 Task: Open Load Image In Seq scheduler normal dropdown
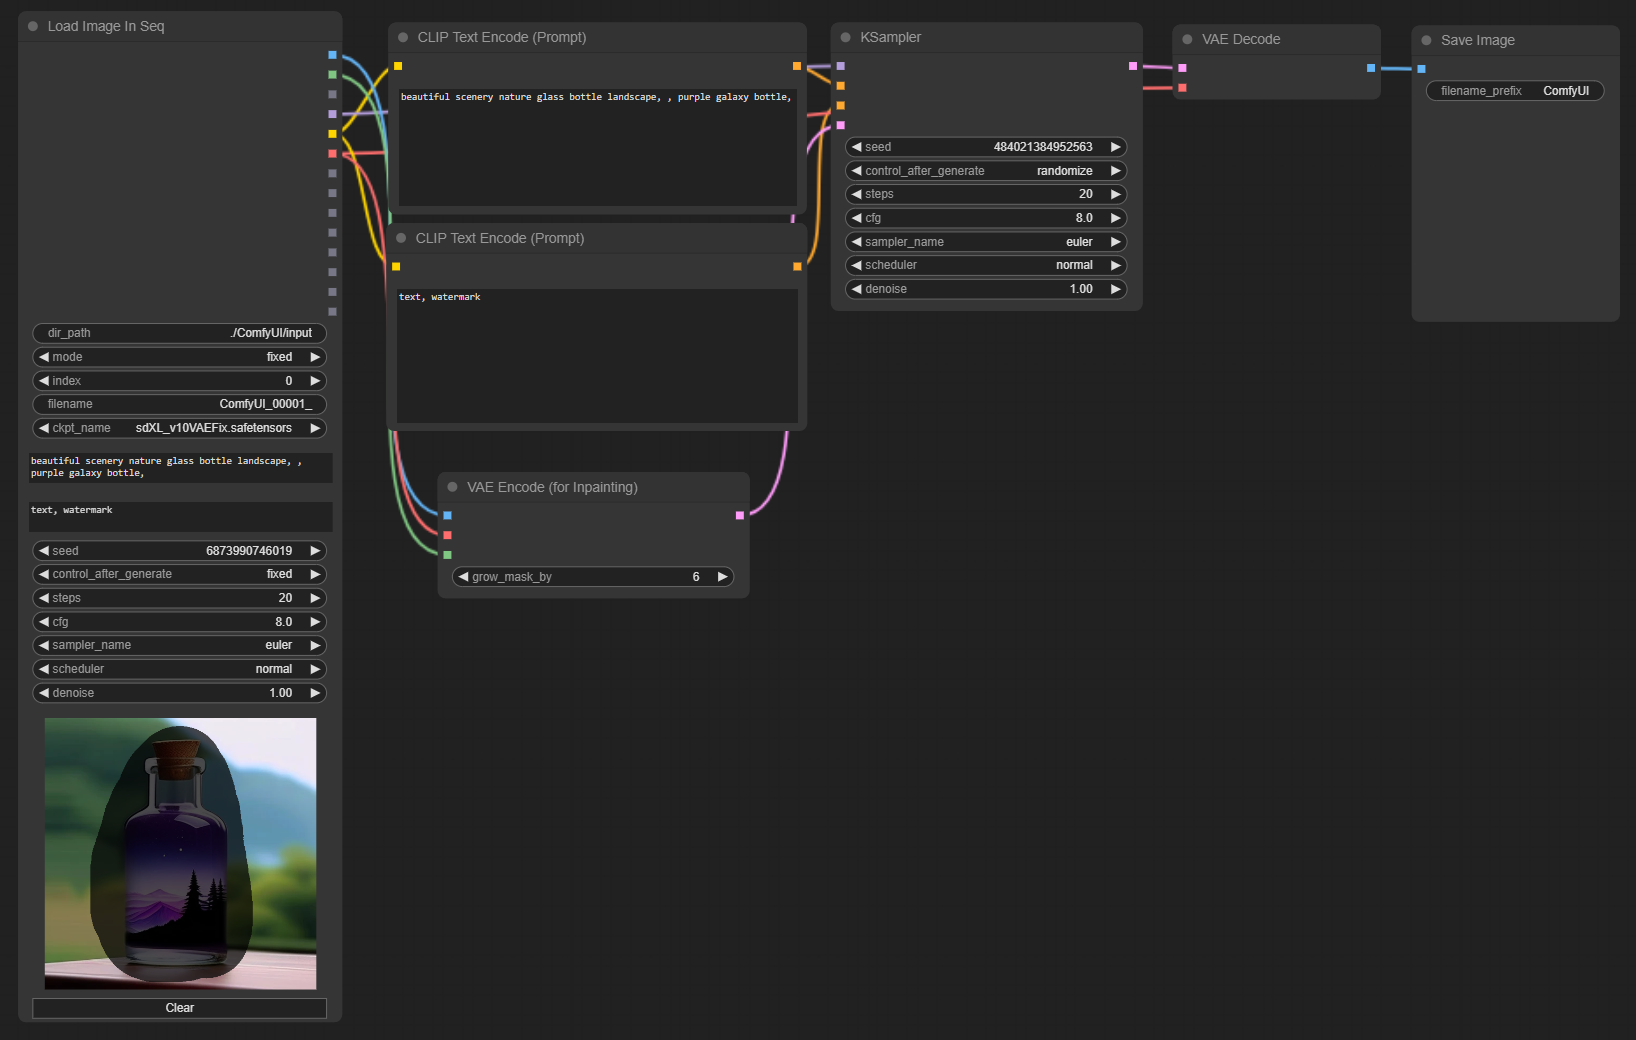[x=180, y=669]
